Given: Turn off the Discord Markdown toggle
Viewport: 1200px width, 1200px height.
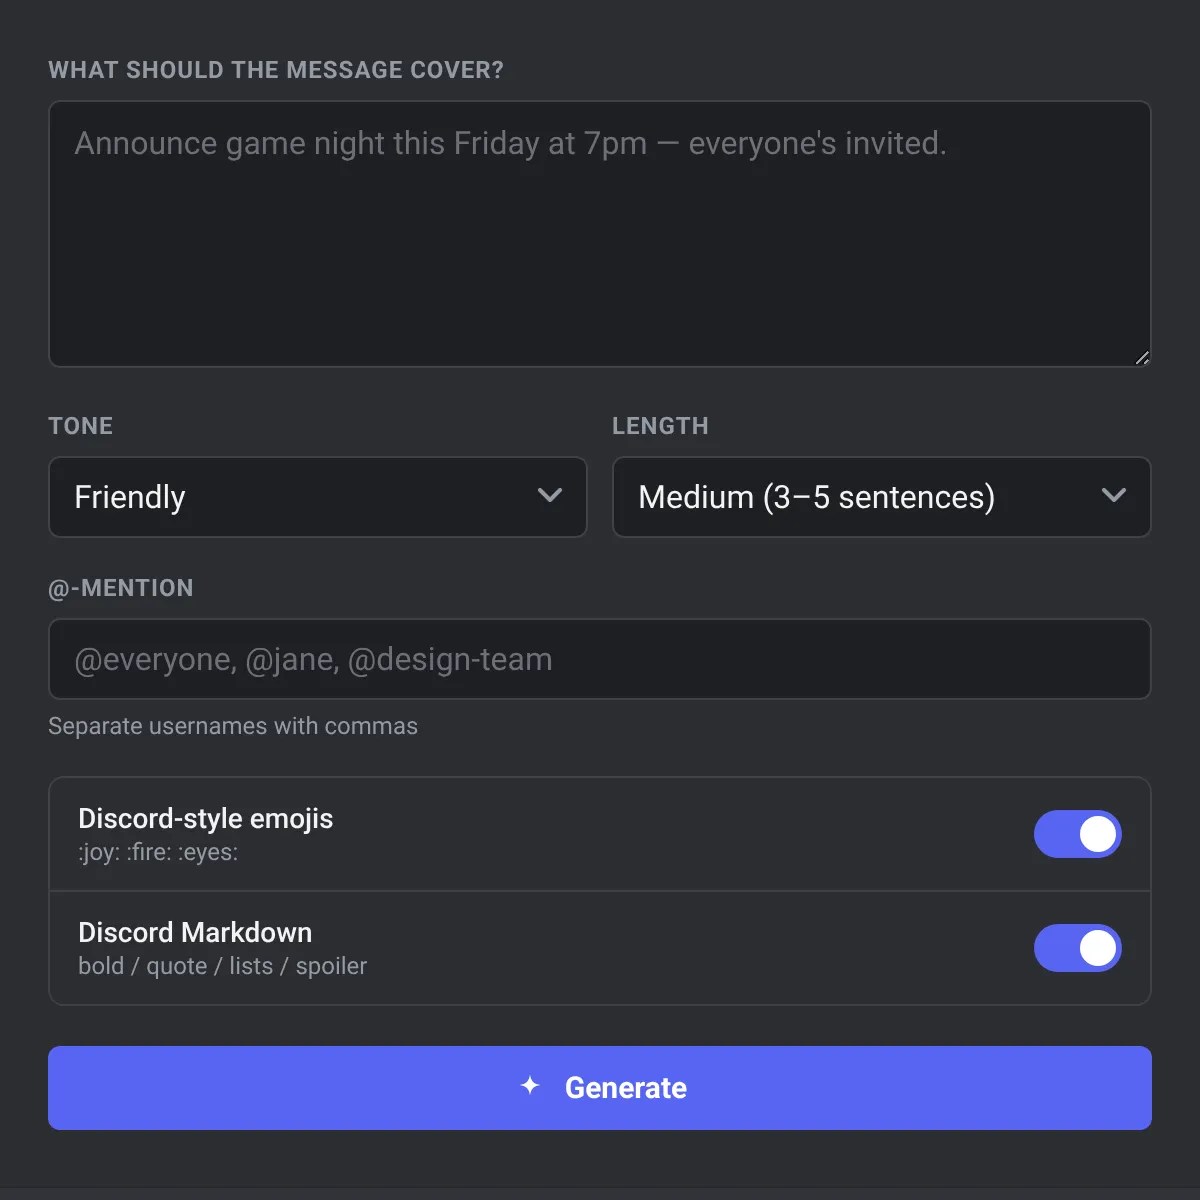Looking at the screenshot, I should point(1078,948).
